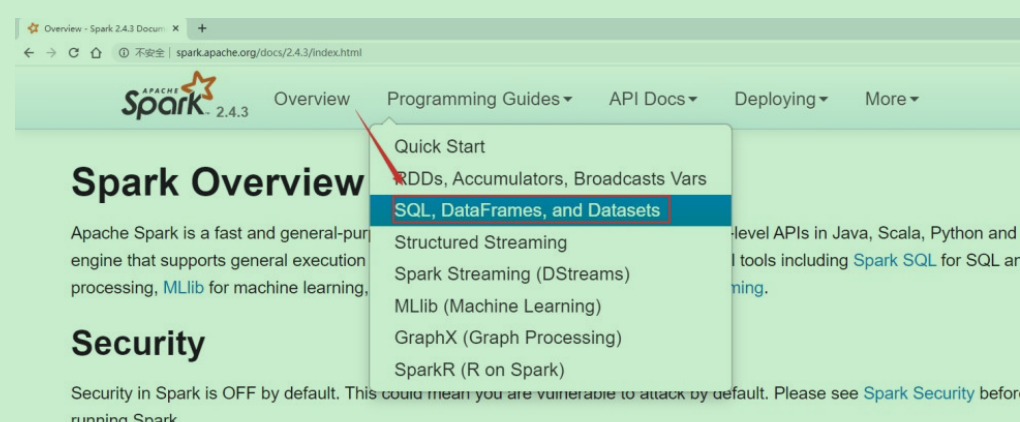The image size is (1020, 422).
Task: Collapse the Programming Guides dropdown
Action: click(x=479, y=99)
